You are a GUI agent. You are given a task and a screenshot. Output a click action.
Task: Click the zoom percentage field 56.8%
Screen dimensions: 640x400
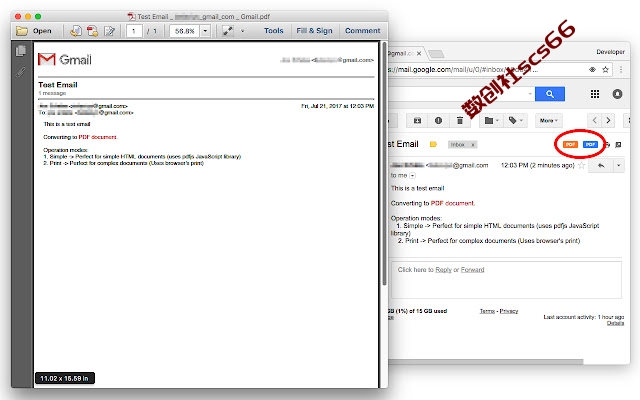point(184,31)
